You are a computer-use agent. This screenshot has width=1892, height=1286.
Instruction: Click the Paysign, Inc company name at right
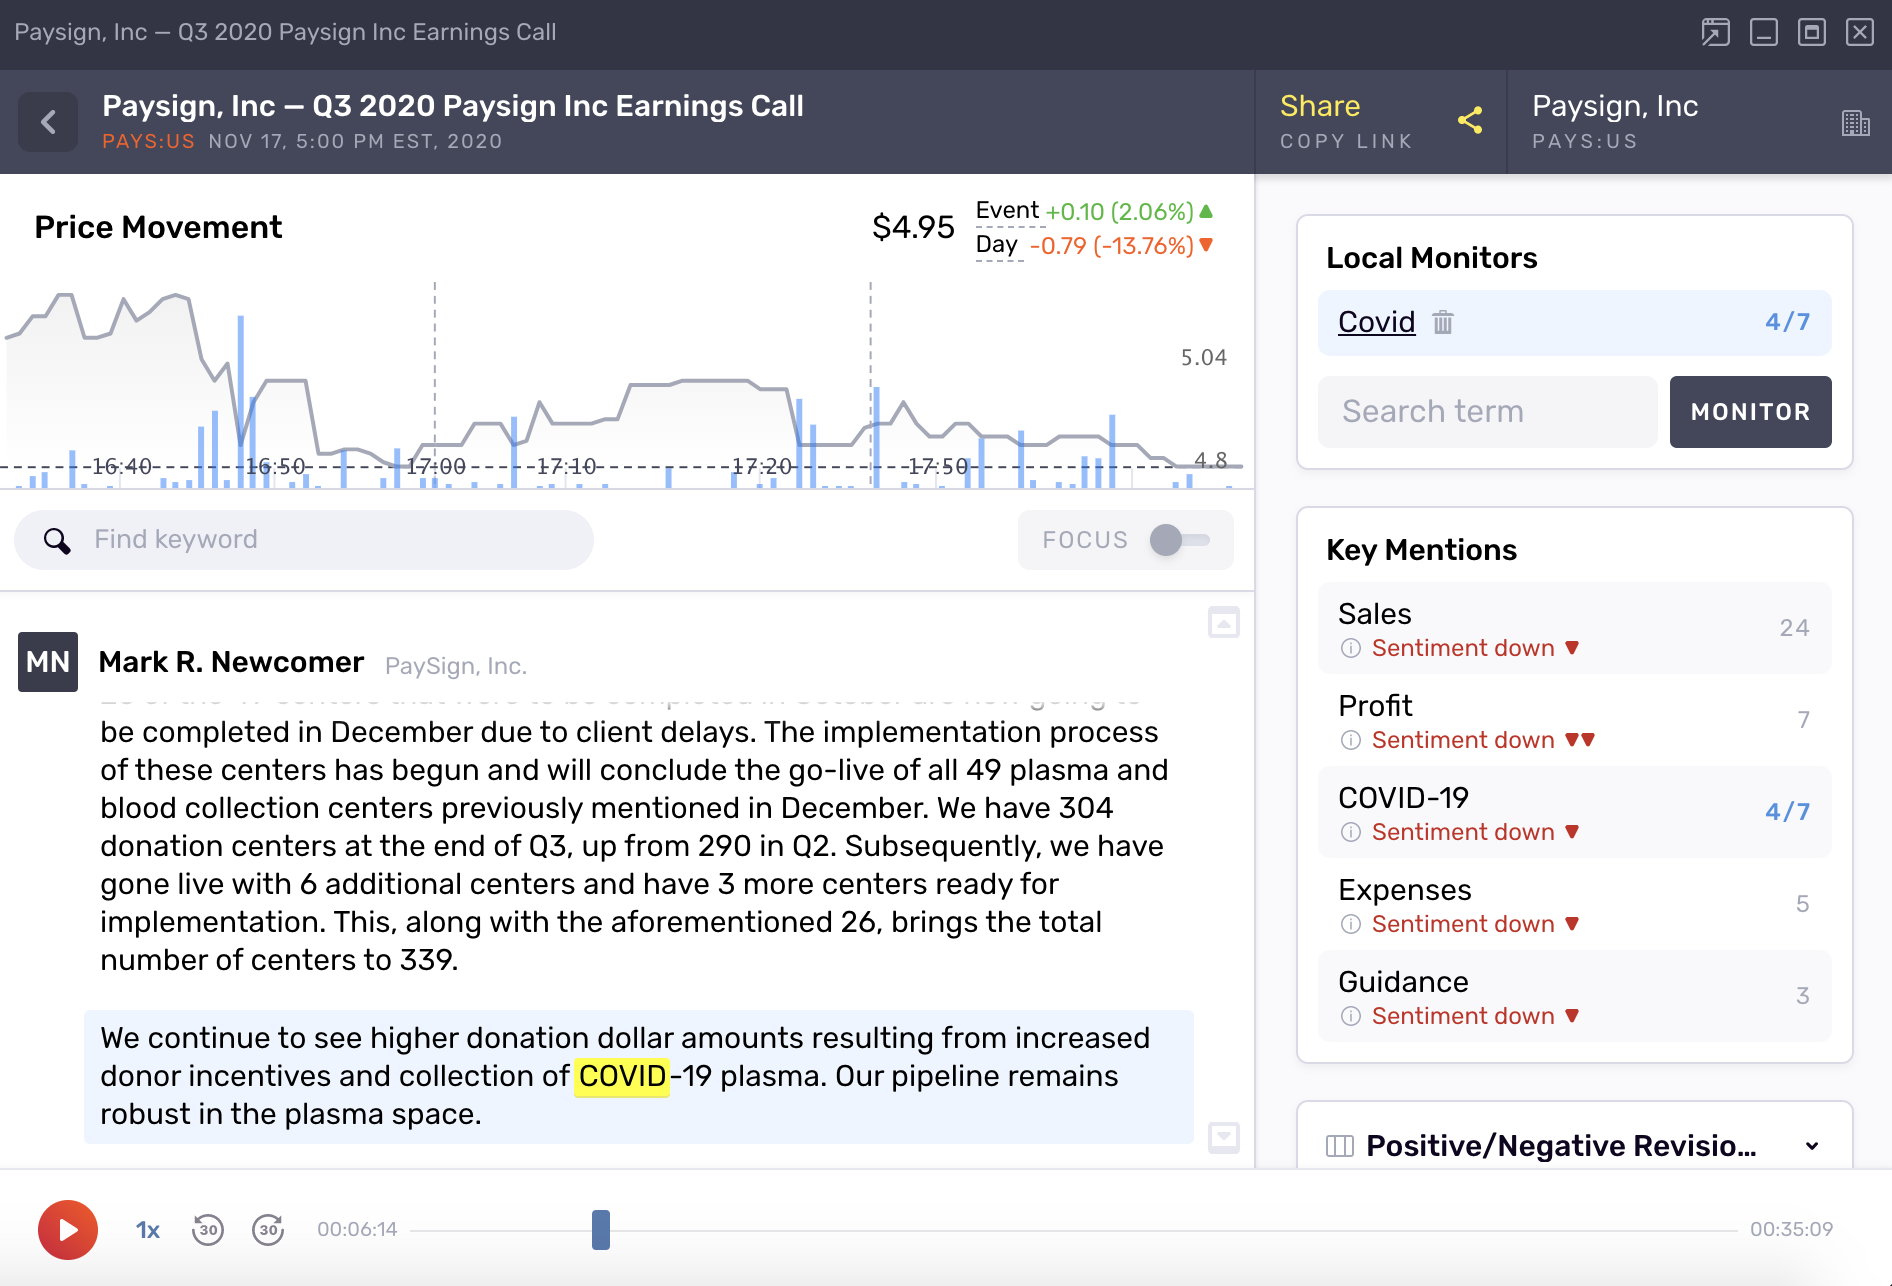click(x=1615, y=106)
